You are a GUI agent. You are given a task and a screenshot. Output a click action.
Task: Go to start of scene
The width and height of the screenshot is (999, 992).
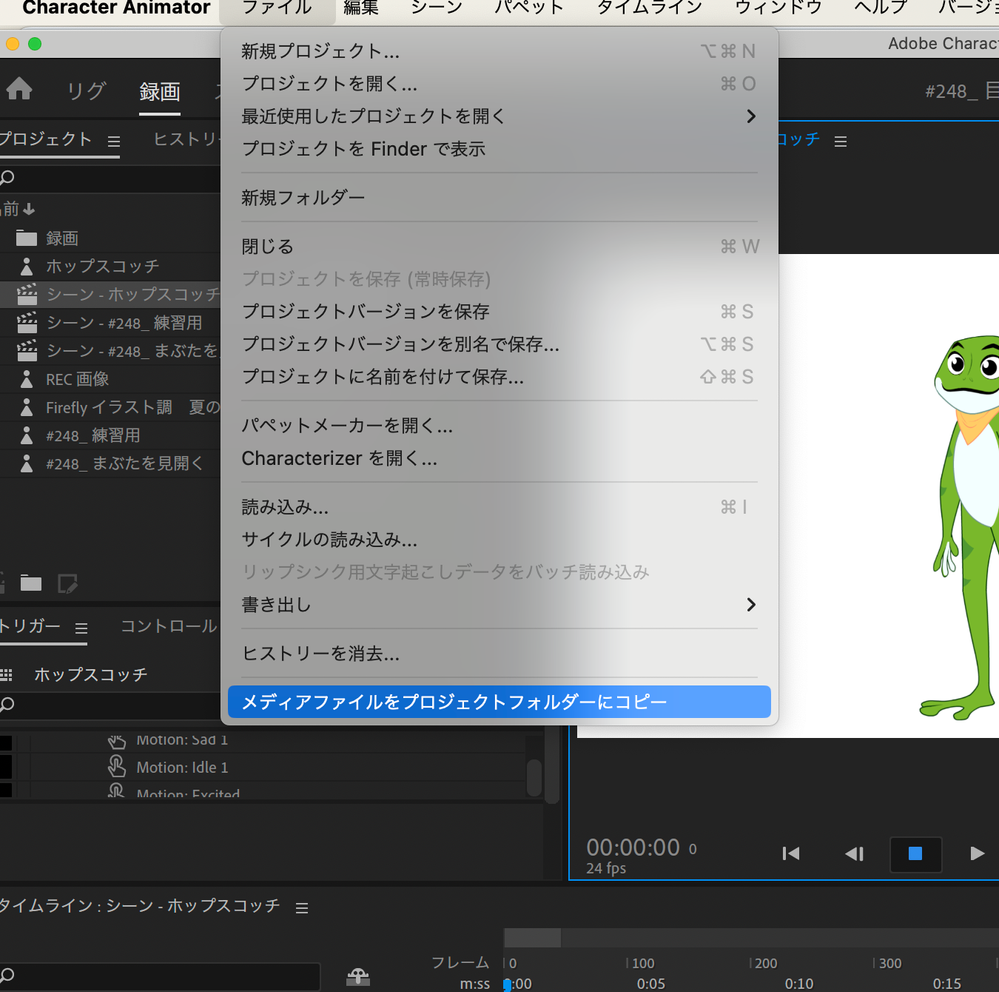point(791,853)
